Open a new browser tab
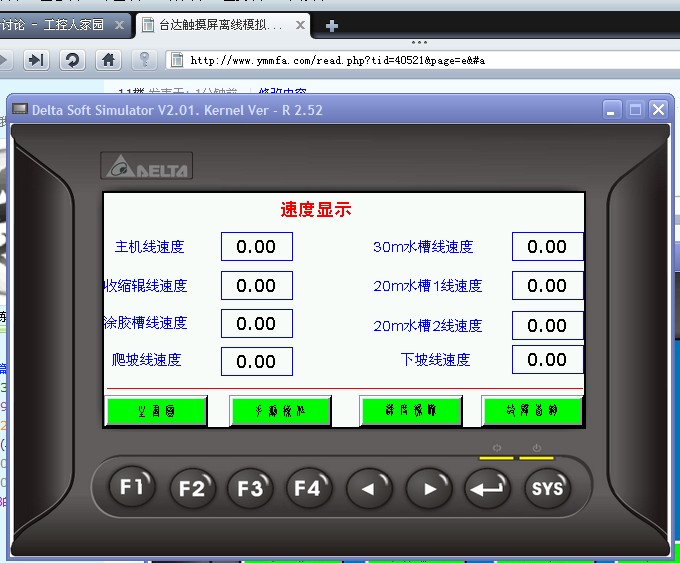The width and height of the screenshot is (680, 563). pyautogui.click(x=332, y=25)
